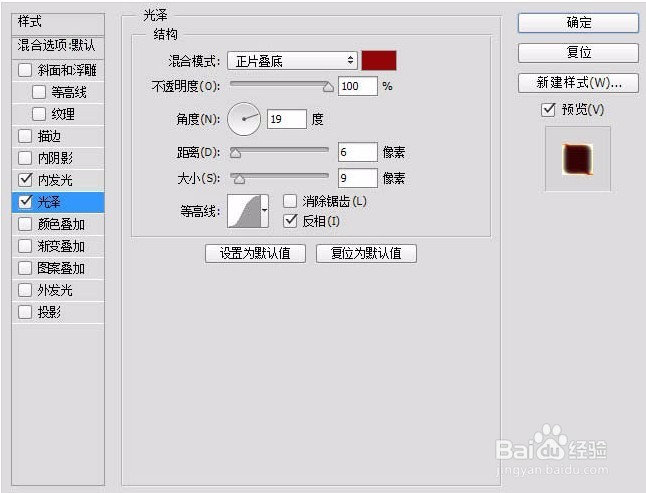Click 复位为默认值 button
The height and width of the screenshot is (493, 646).
pos(366,253)
